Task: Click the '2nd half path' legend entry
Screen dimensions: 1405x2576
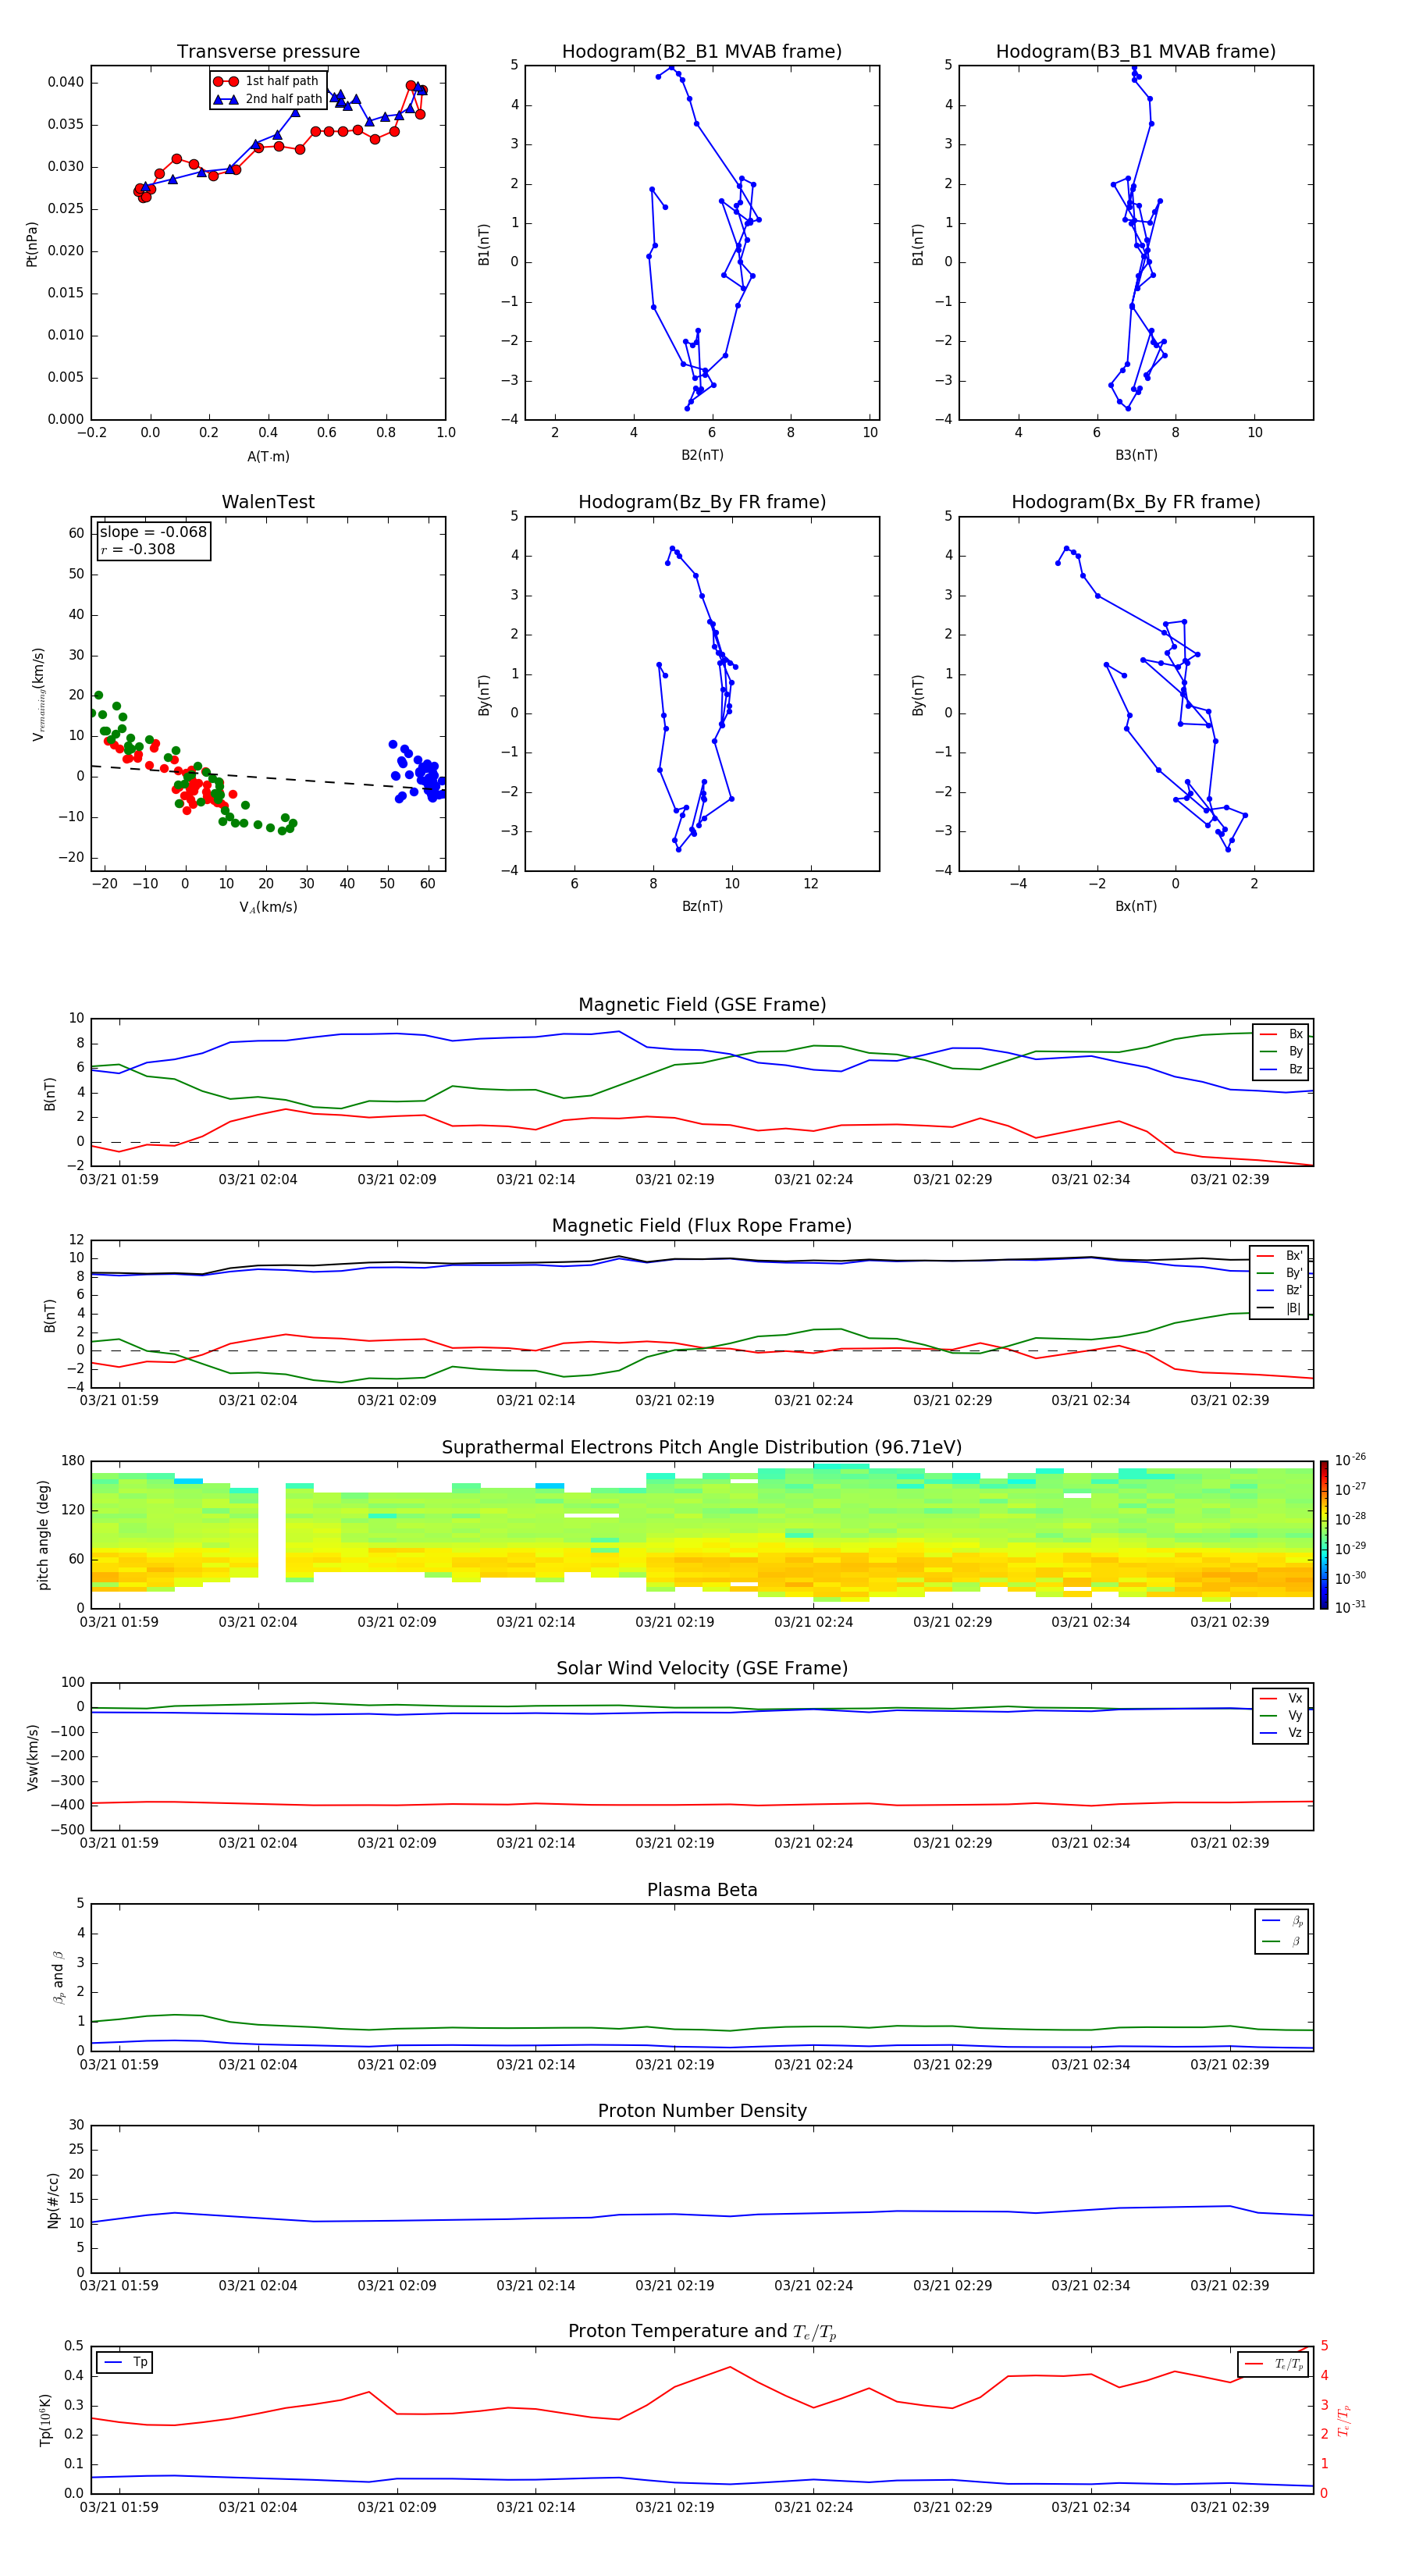Action: pos(268,99)
